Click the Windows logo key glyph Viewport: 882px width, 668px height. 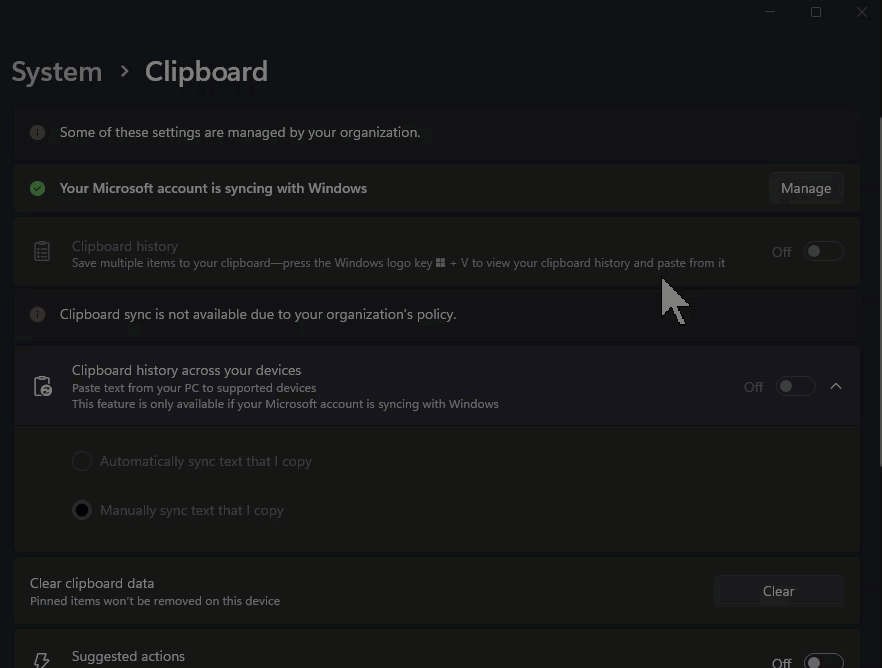(x=440, y=263)
